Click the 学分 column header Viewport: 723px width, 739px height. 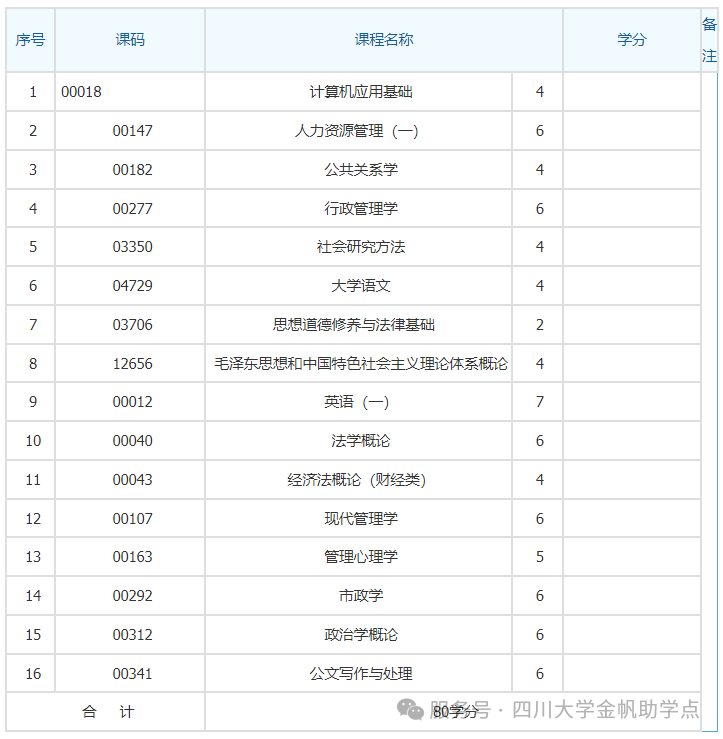click(632, 40)
